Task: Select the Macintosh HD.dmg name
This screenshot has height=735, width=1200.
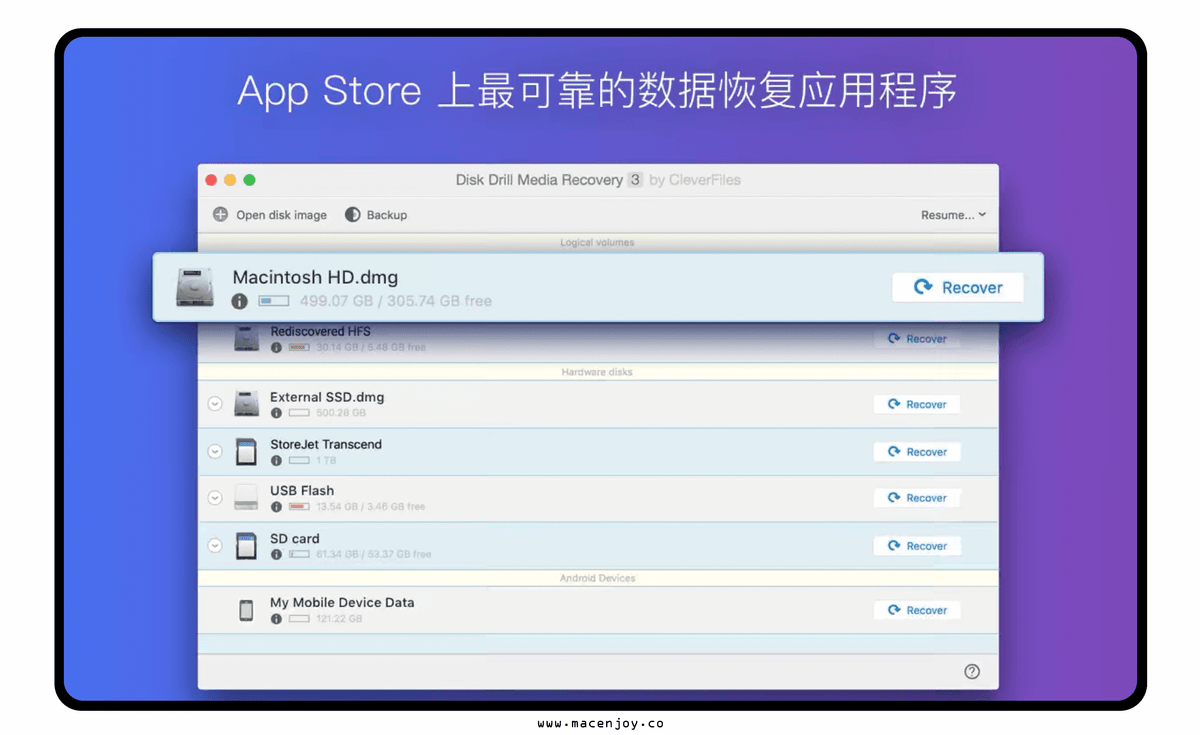Action: point(315,278)
